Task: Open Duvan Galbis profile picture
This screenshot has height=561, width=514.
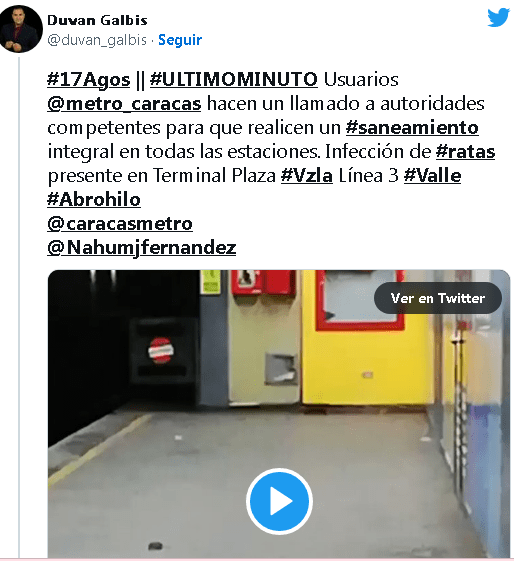Action: point(21,29)
